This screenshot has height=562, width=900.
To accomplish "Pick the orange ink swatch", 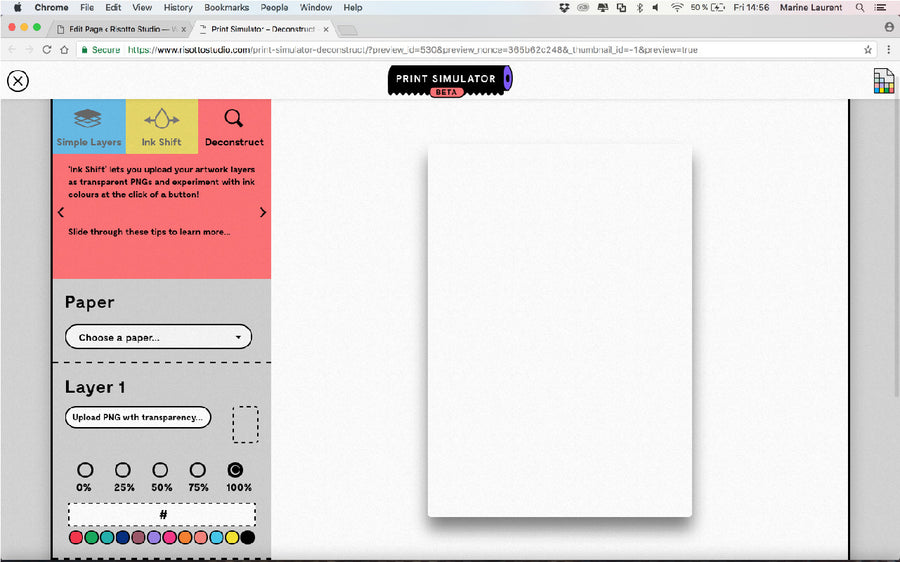I will click(185, 537).
